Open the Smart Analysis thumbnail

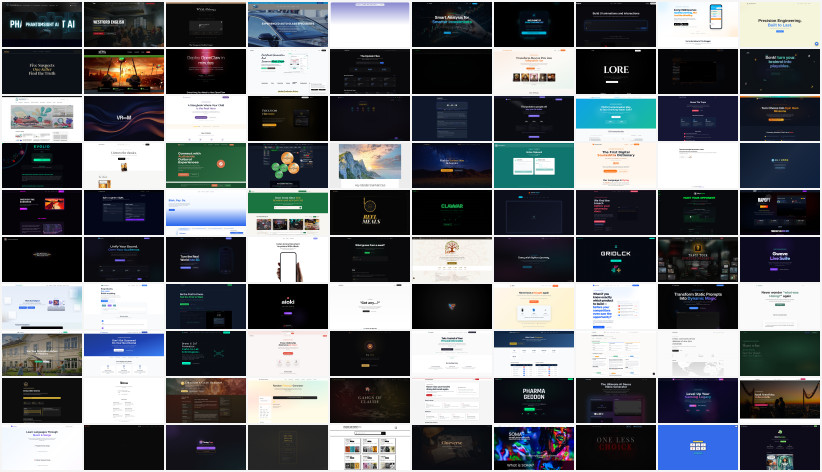(452, 24)
